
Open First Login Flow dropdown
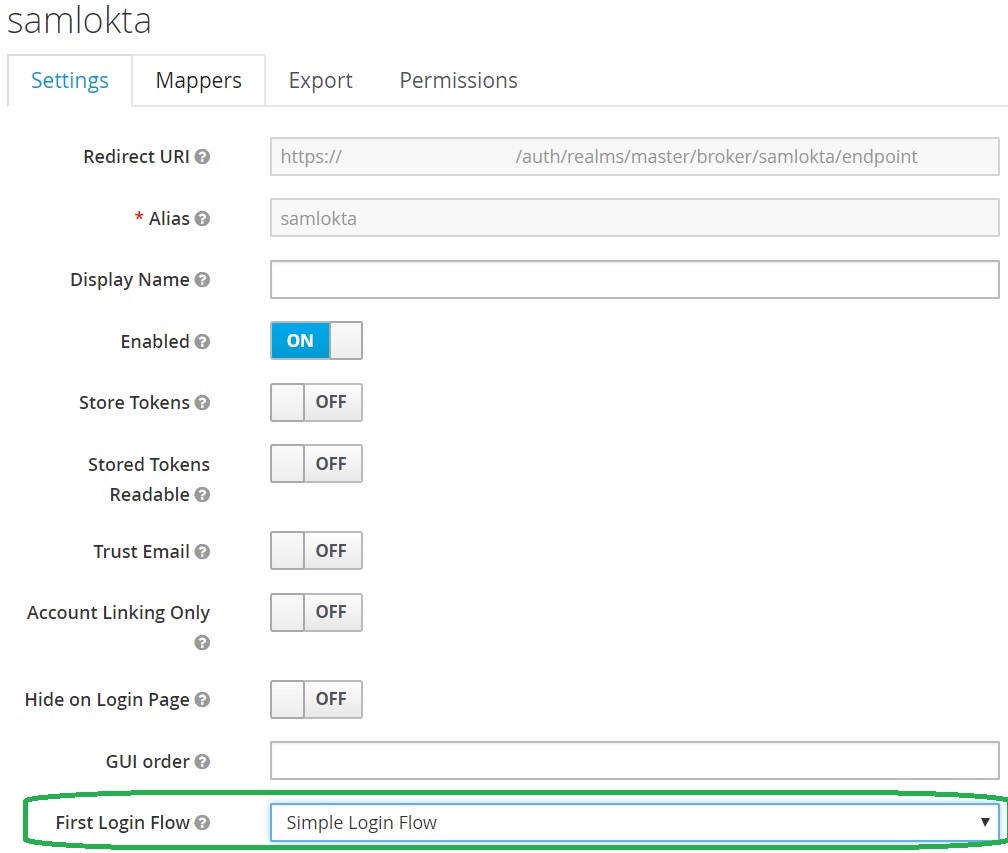634,823
